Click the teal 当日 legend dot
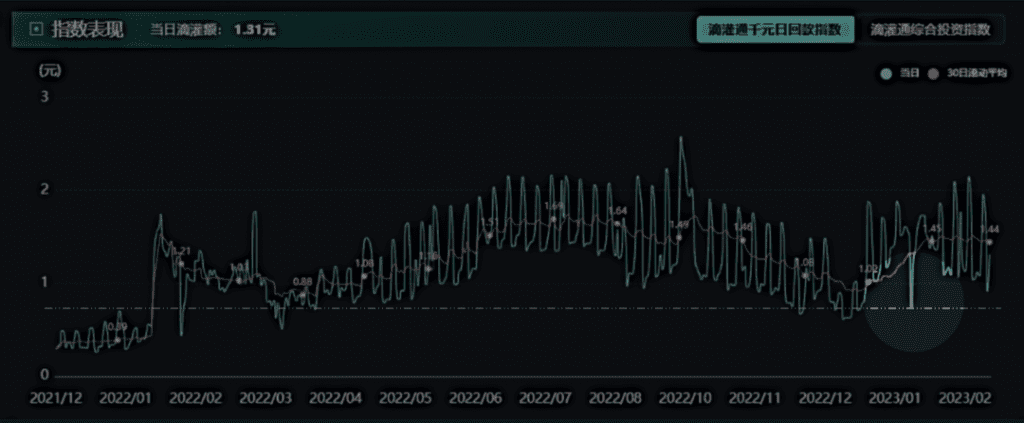Image resolution: width=1024 pixels, height=423 pixels. pos(884,74)
